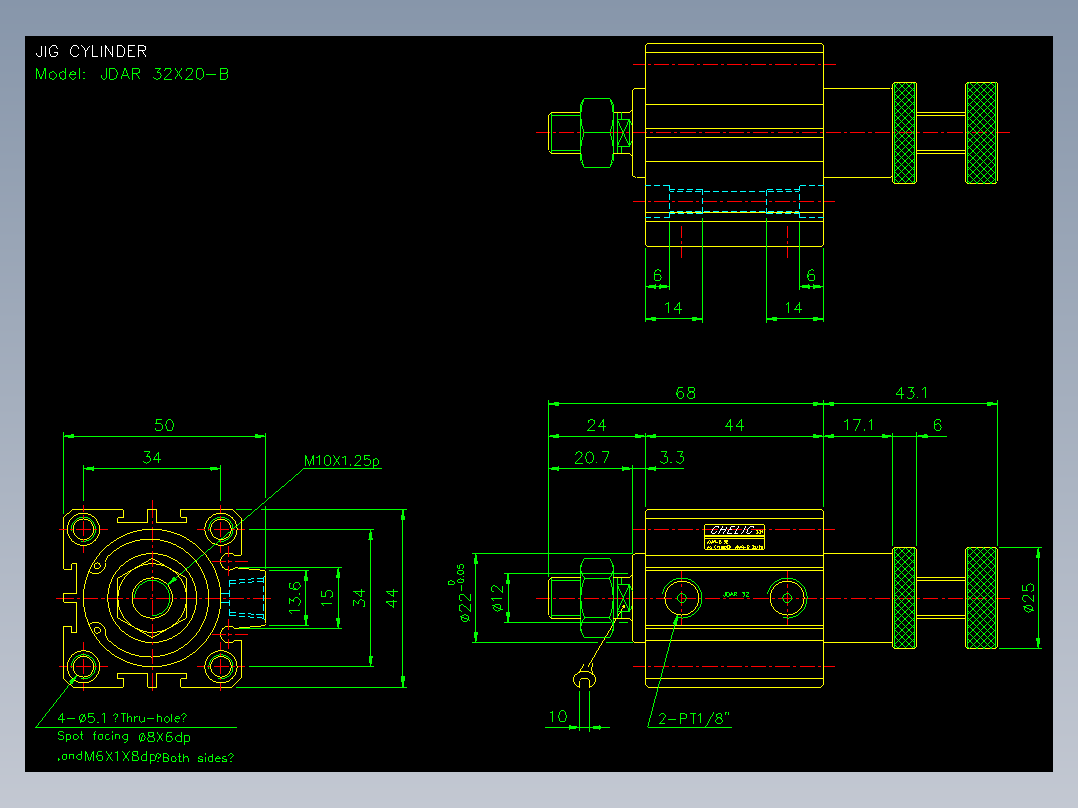Select the ø25 knob diameter dimension
1078x808 pixels.
(1028, 598)
